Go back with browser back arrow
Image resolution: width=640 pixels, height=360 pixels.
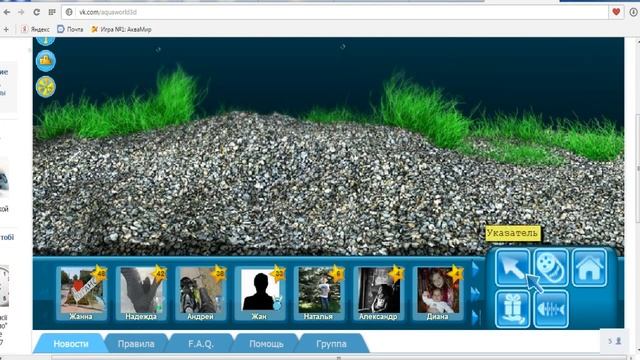click(7, 12)
